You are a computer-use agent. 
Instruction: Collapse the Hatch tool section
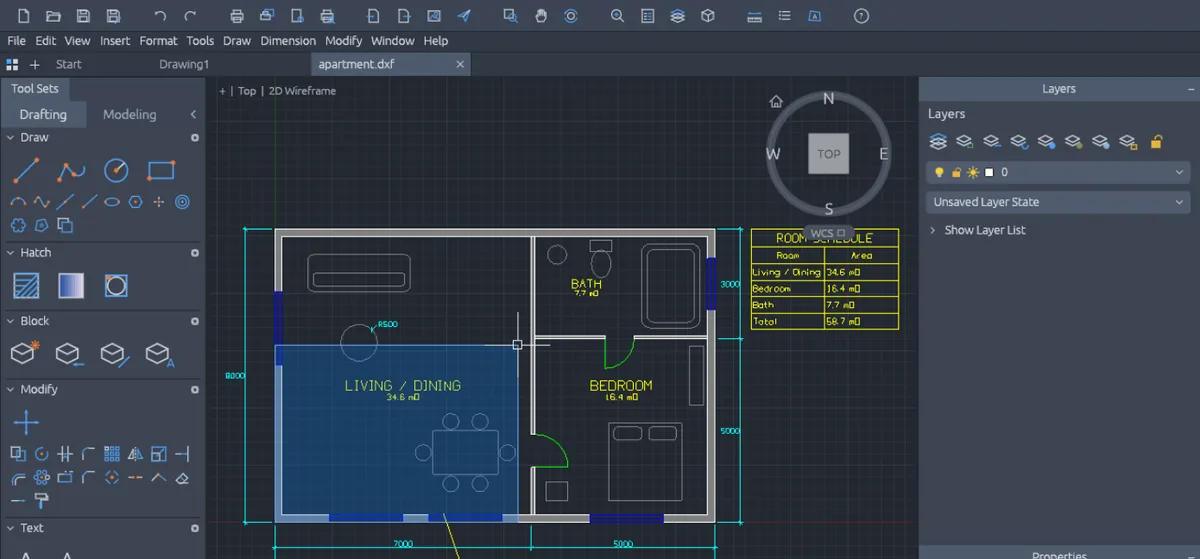(10, 253)
